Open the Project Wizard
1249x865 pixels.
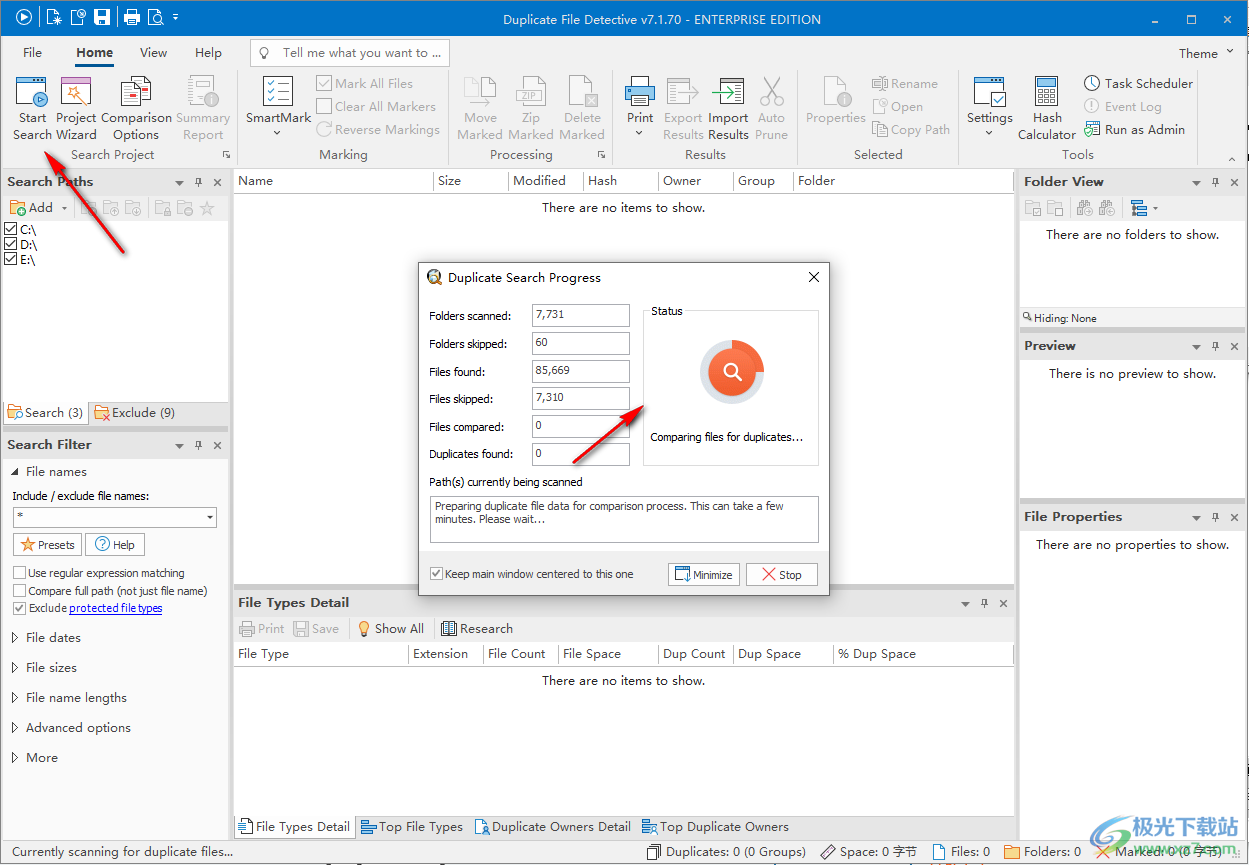coord(76,109)
